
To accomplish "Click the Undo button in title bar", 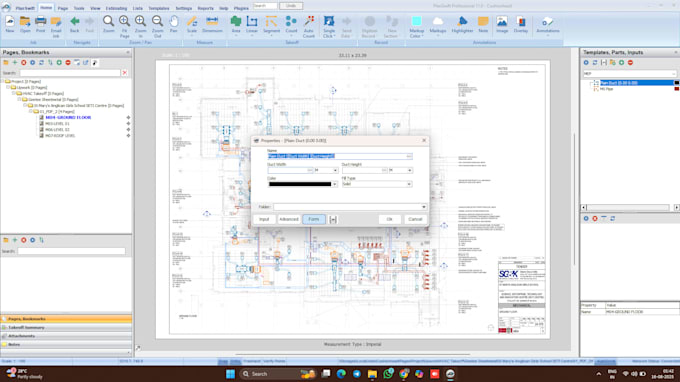I will tap(291, 6).
